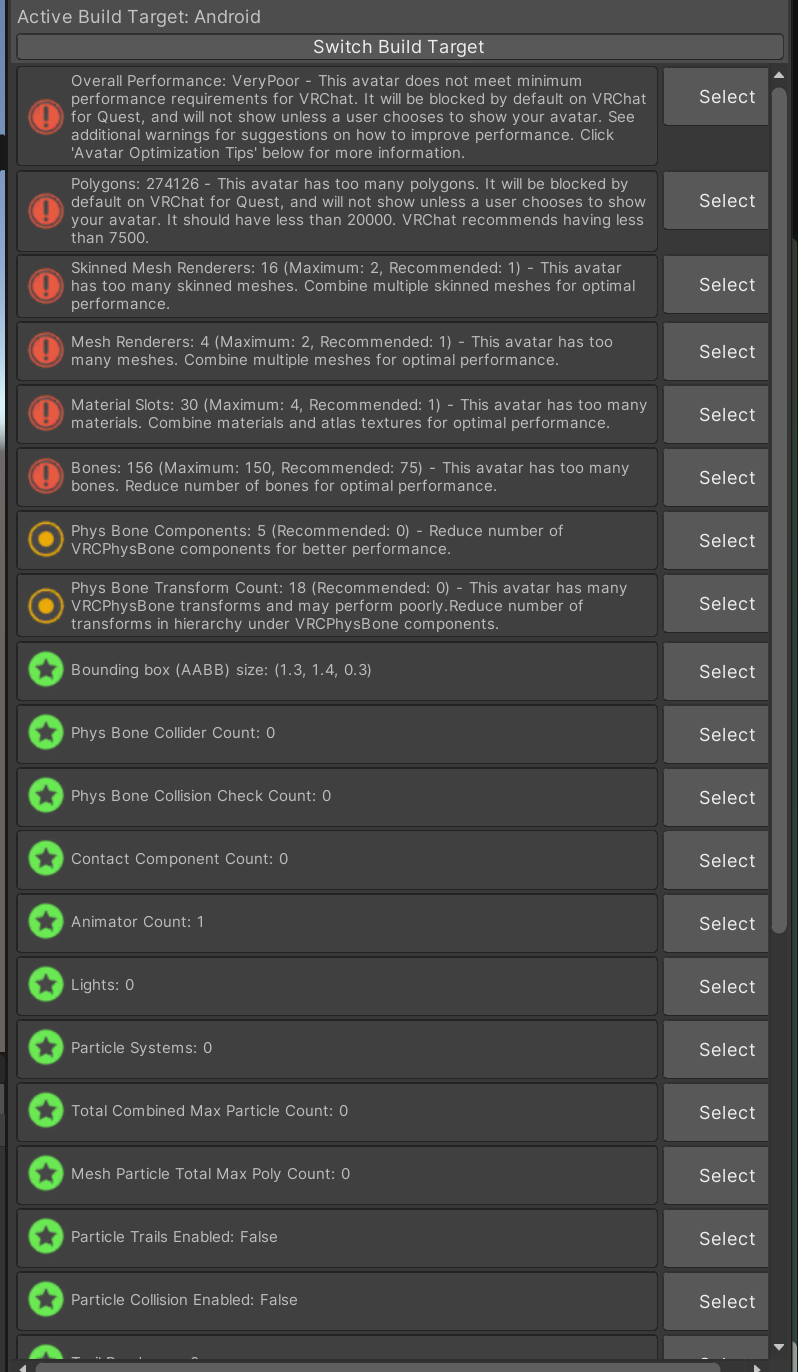Click green star icon beside Lights: 0

45,985
